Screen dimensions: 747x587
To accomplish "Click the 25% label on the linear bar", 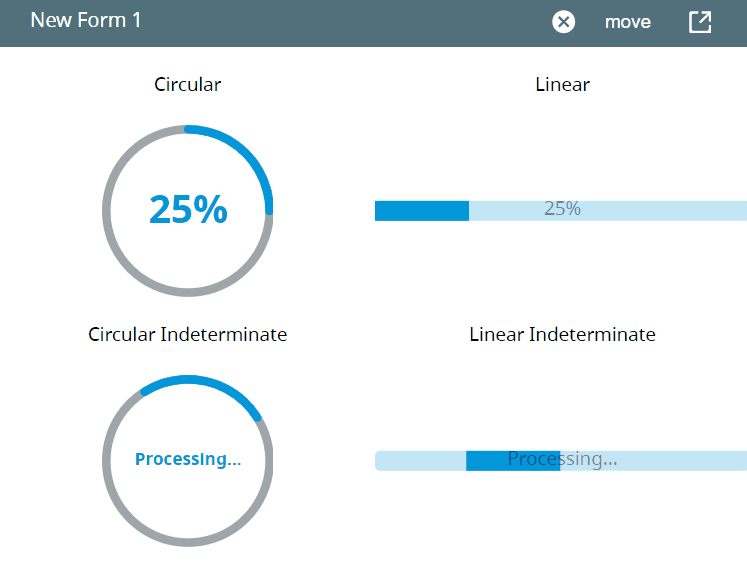I will 562,209.
